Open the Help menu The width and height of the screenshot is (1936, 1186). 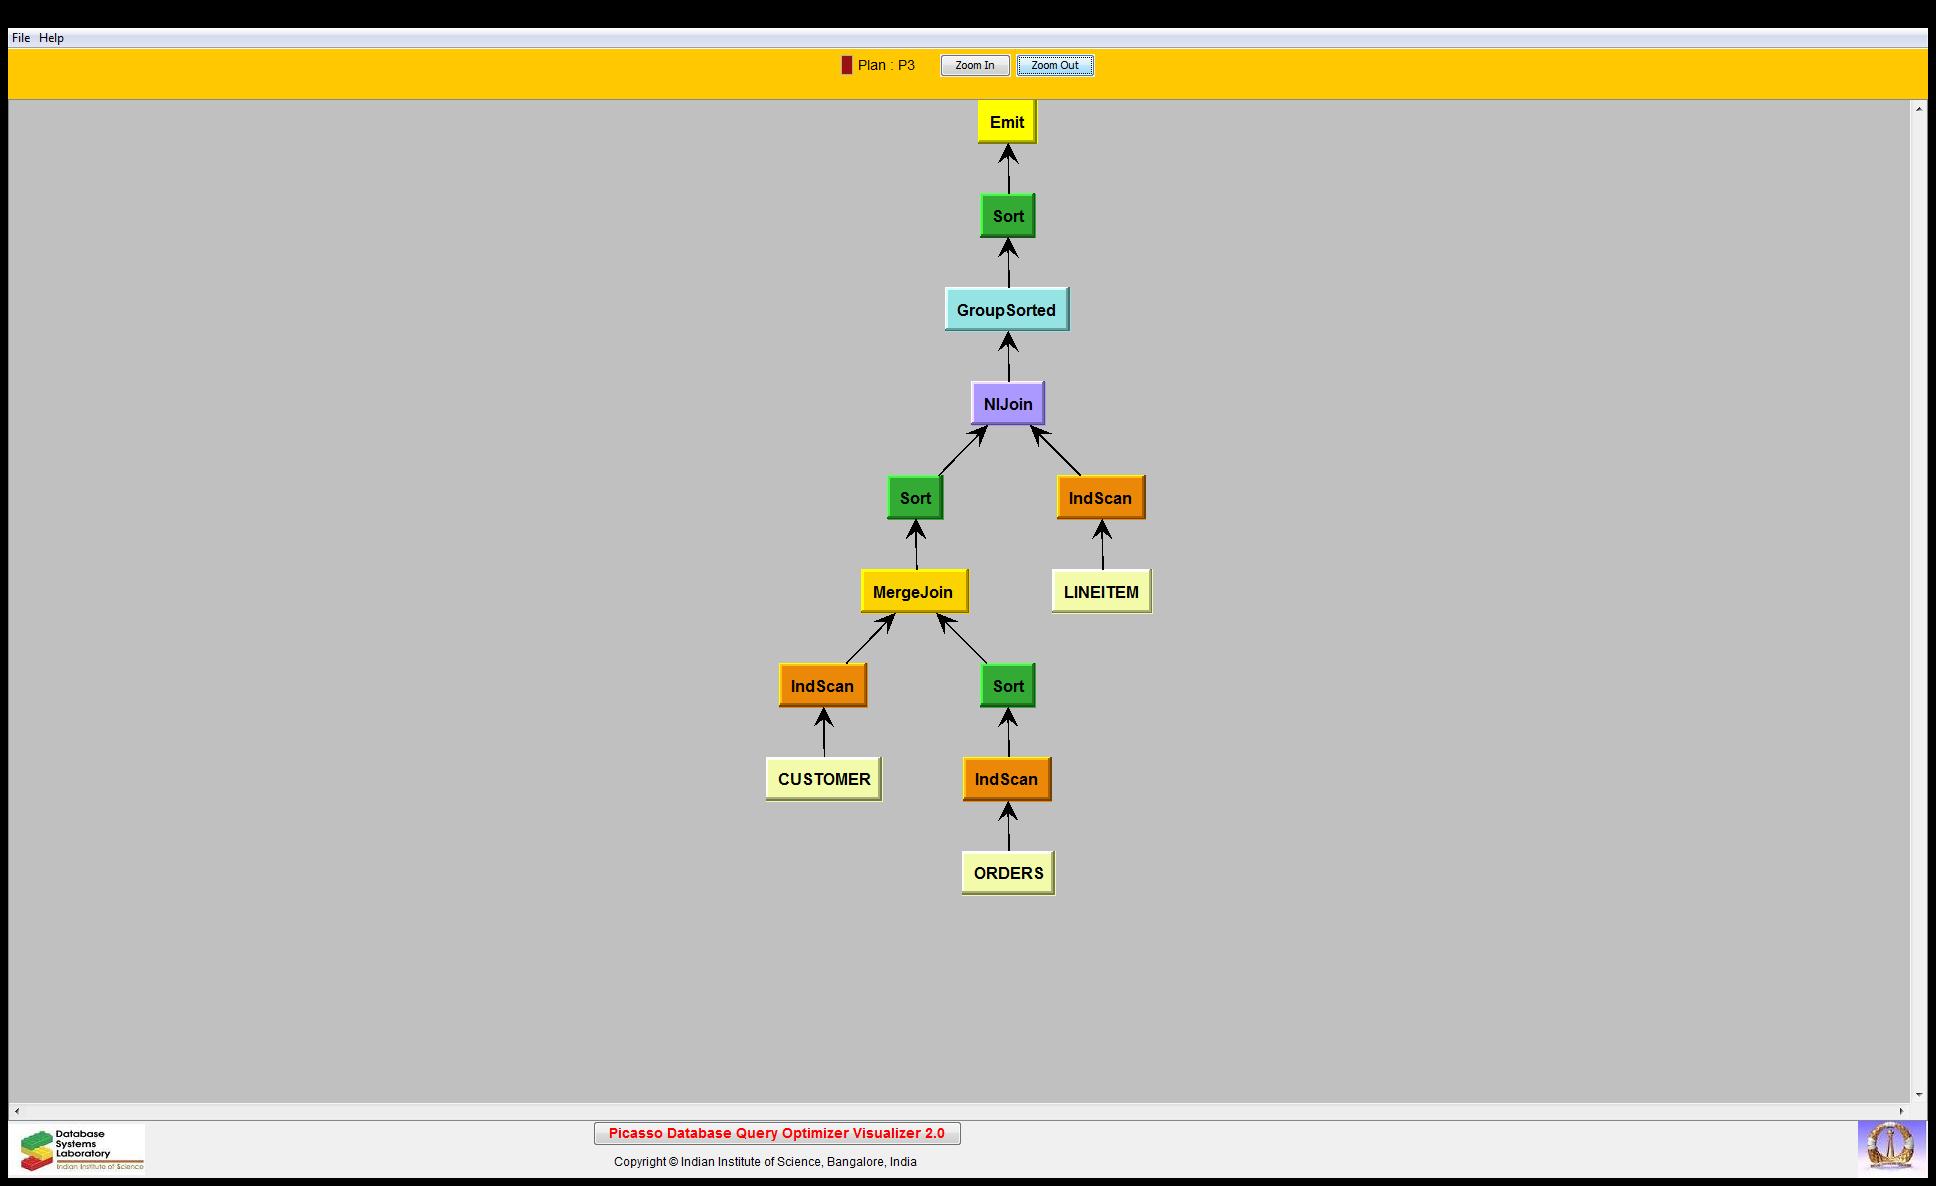pos(51,38)
